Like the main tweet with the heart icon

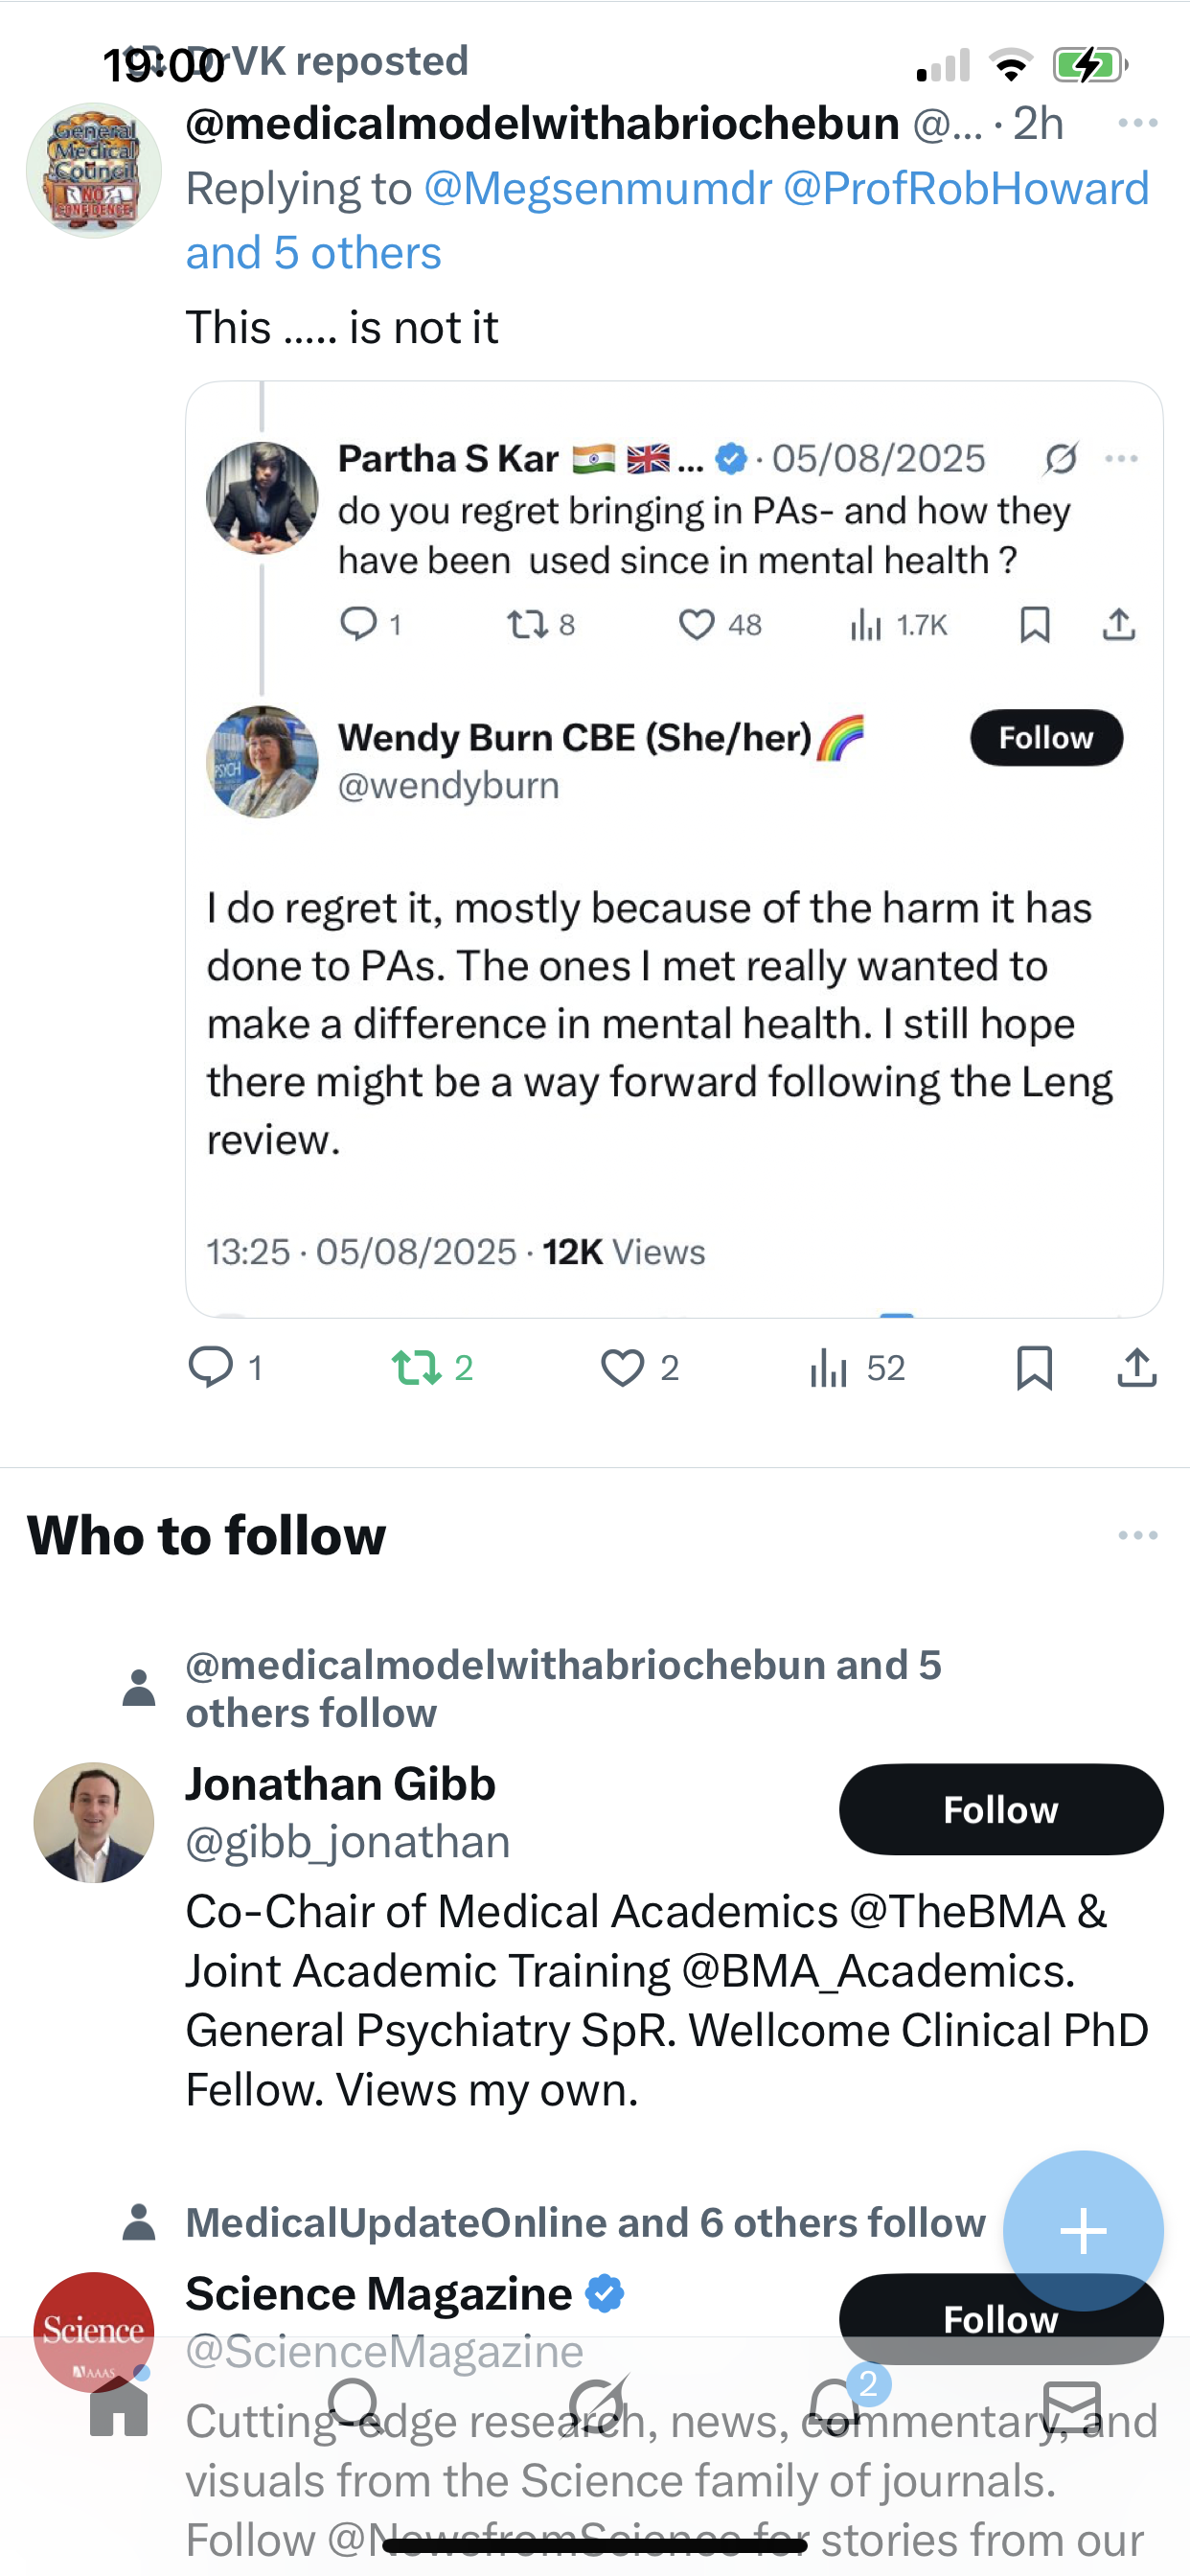click(622, 1367)
